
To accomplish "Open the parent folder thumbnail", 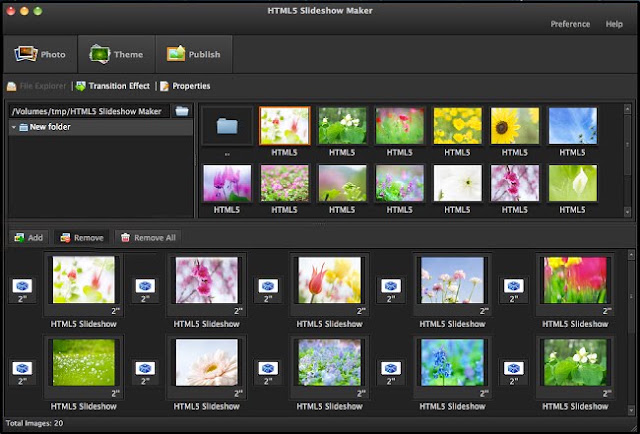I will click(x=227, y=126).
